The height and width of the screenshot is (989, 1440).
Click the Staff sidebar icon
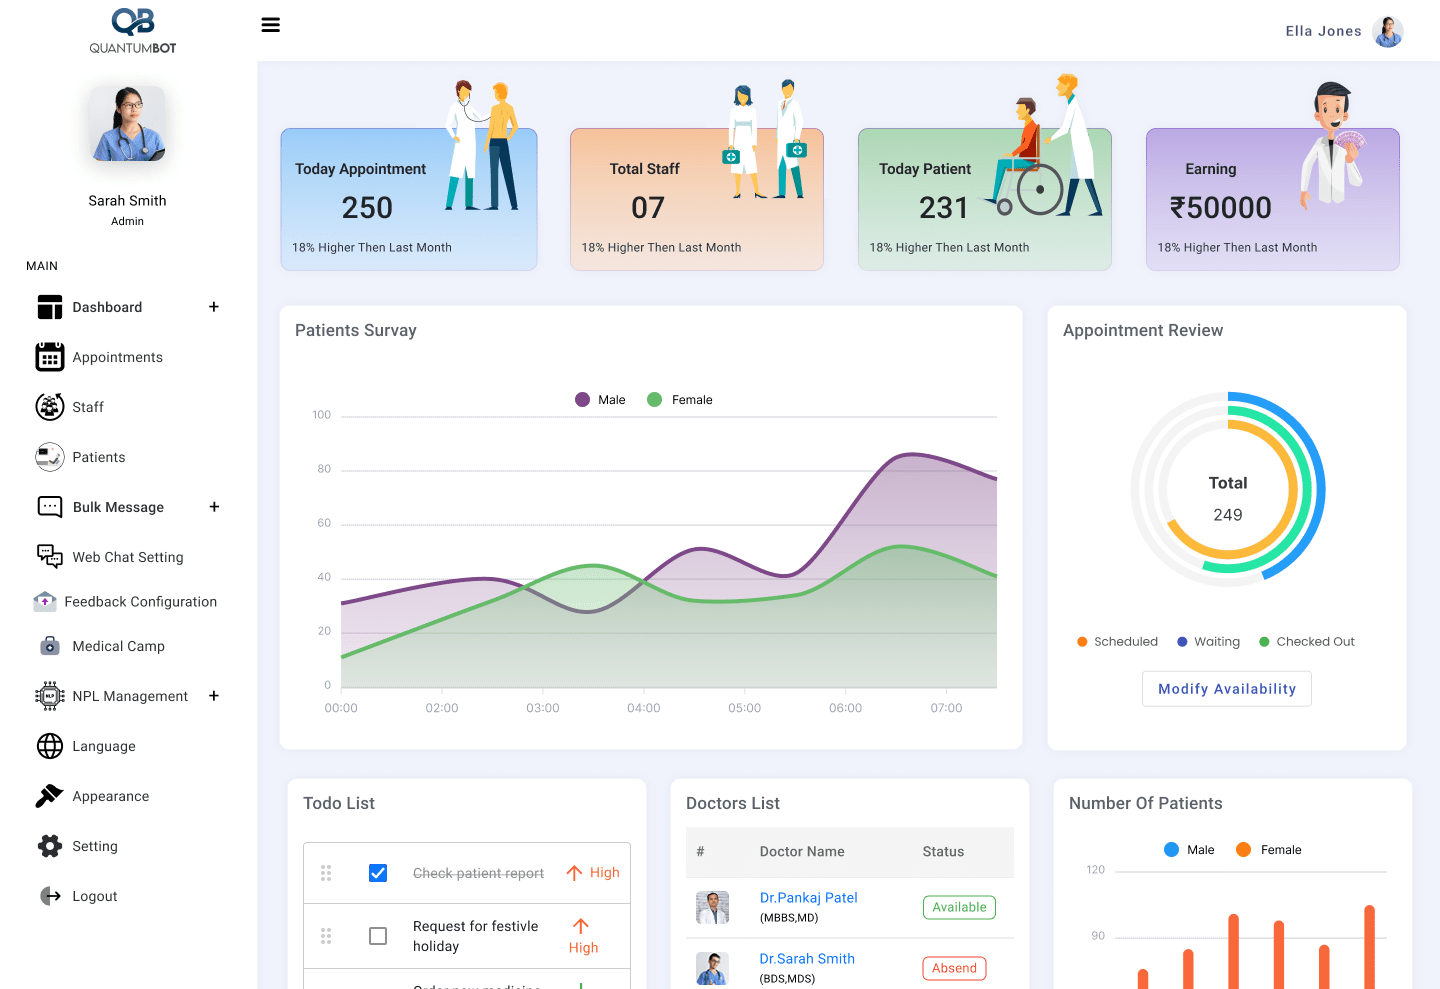(x=50, y=407)
